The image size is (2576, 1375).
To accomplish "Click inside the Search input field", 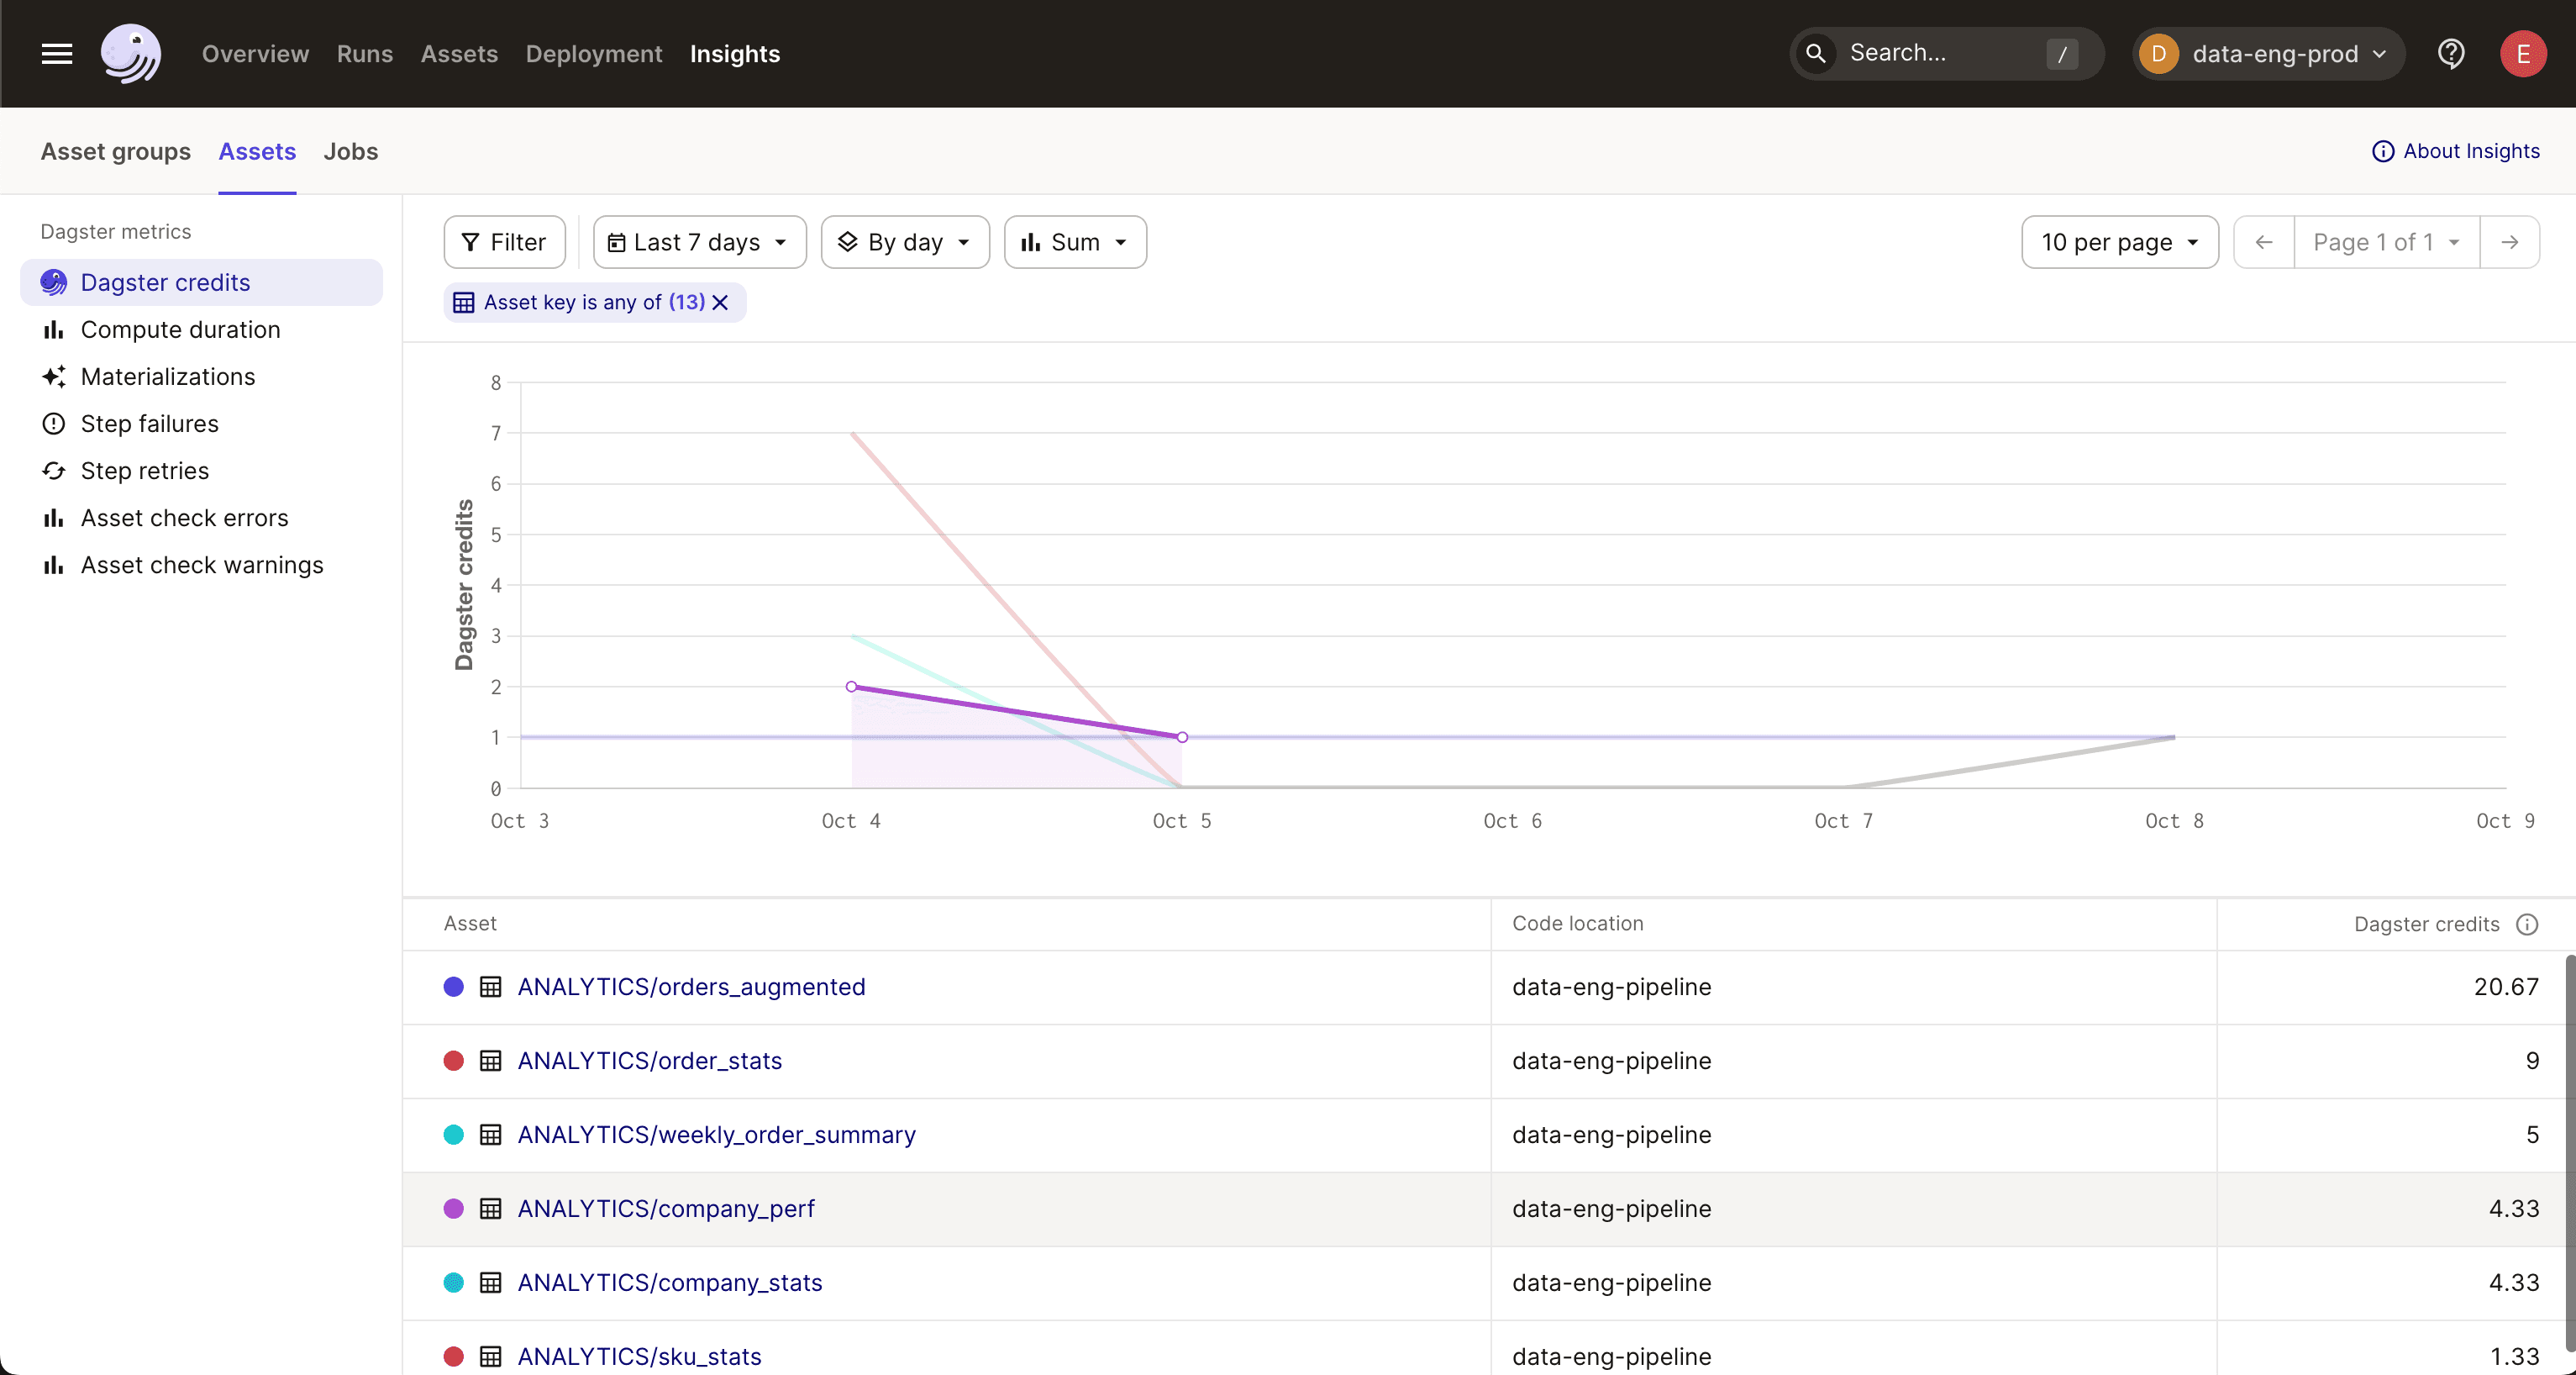I will click(1940, 53).
